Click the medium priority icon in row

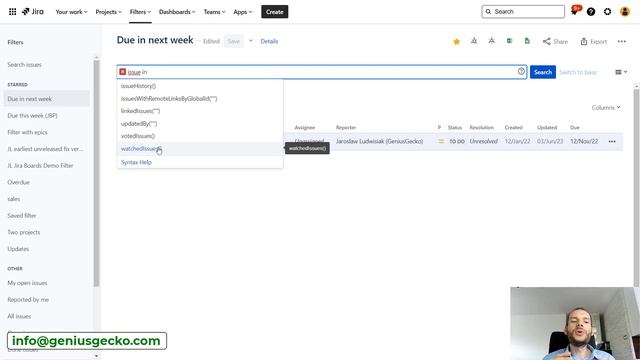(x=441, y=141)
